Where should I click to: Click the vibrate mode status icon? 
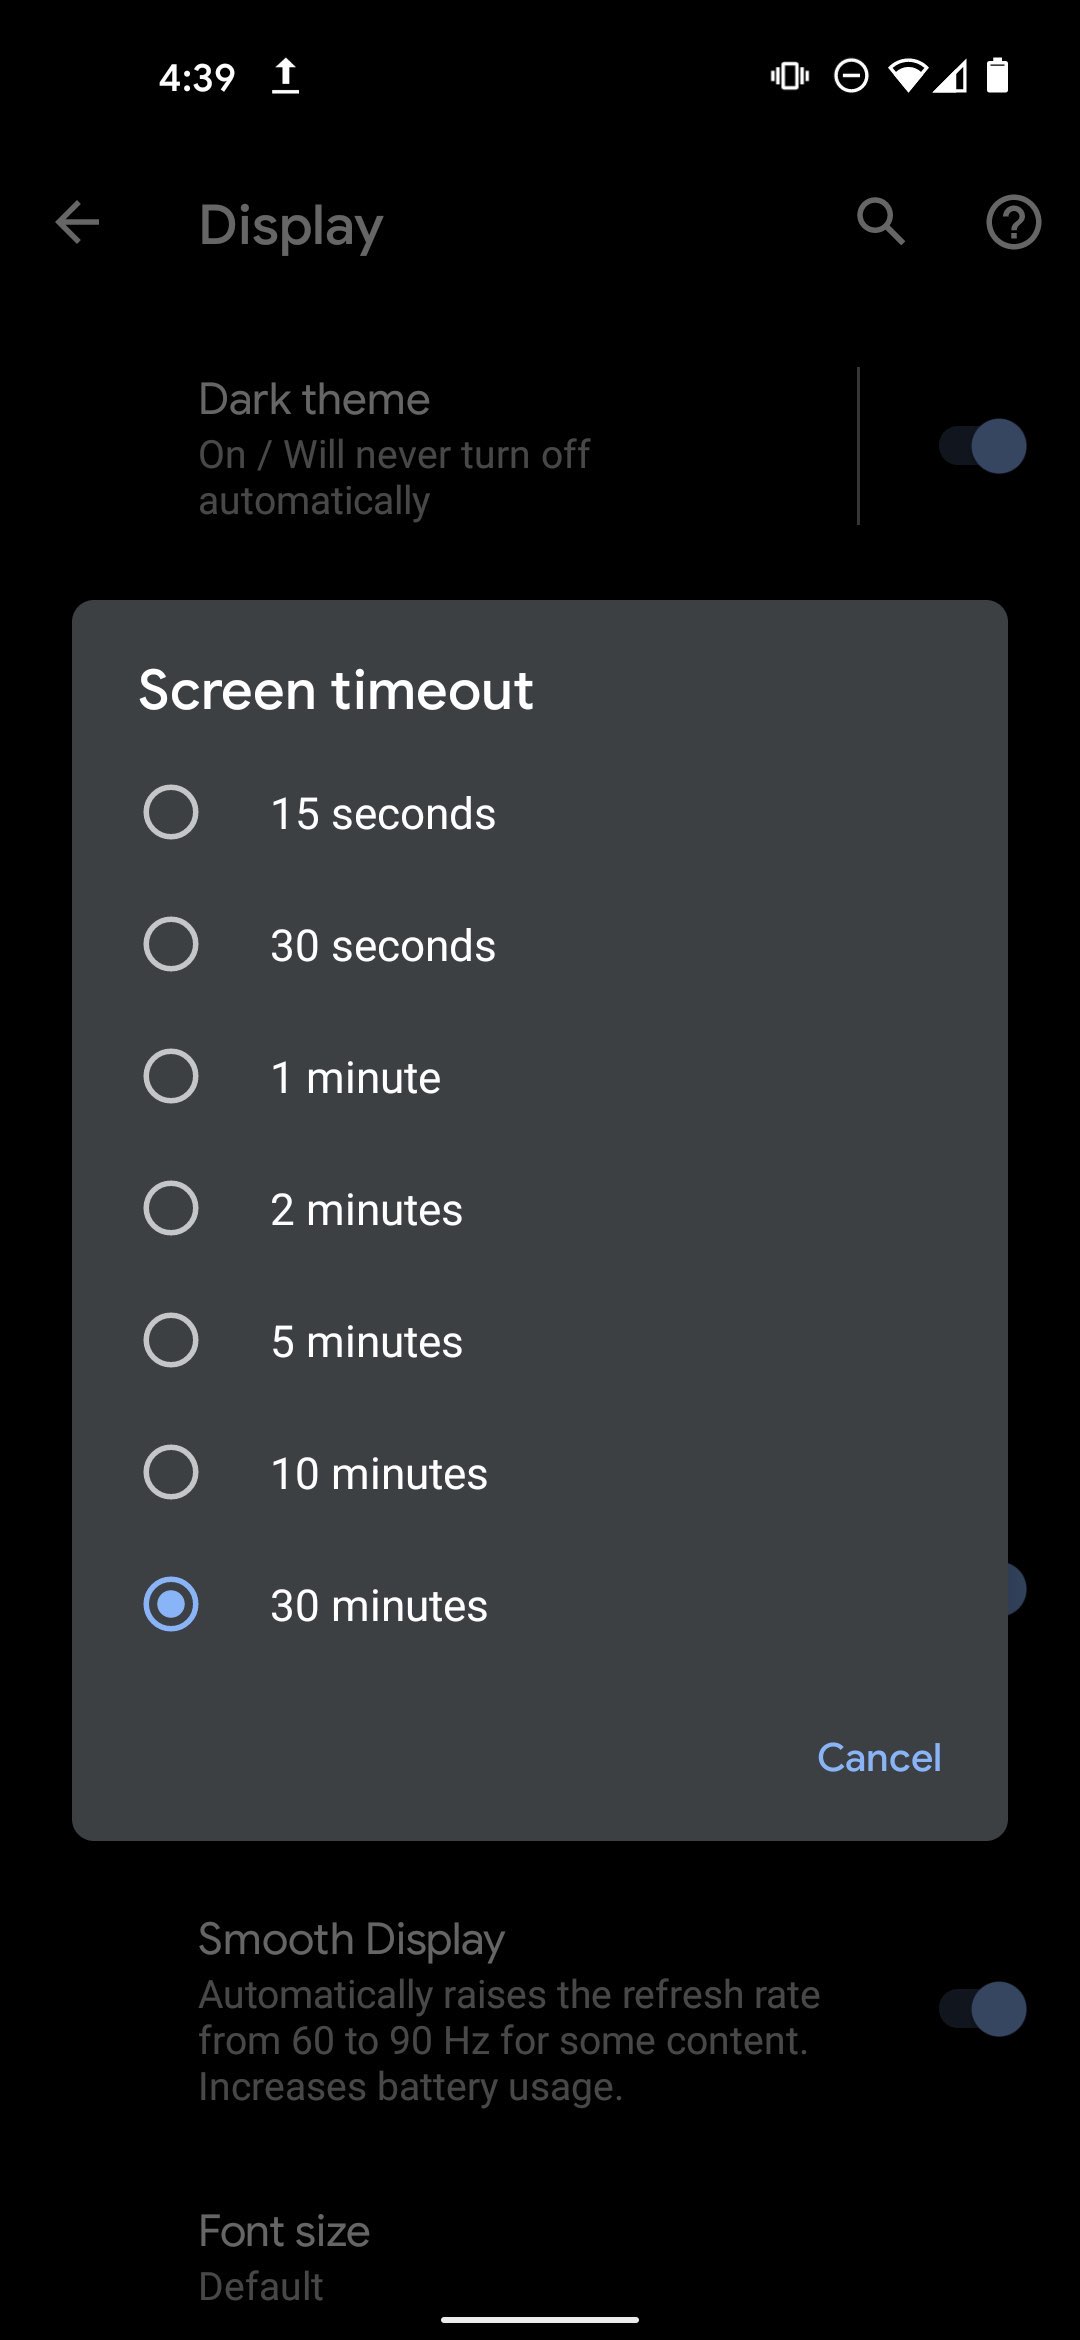pos(788,75)
